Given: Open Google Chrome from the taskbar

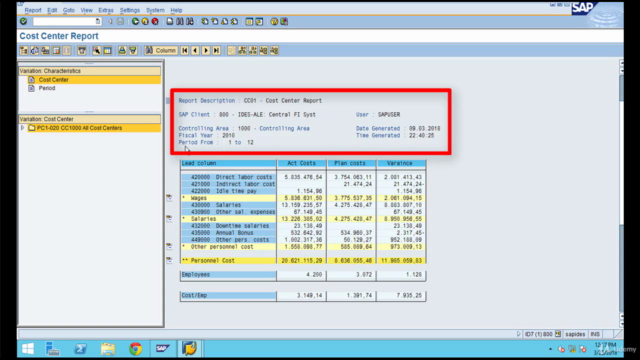Looking at the screenshot, I should 136,349.
